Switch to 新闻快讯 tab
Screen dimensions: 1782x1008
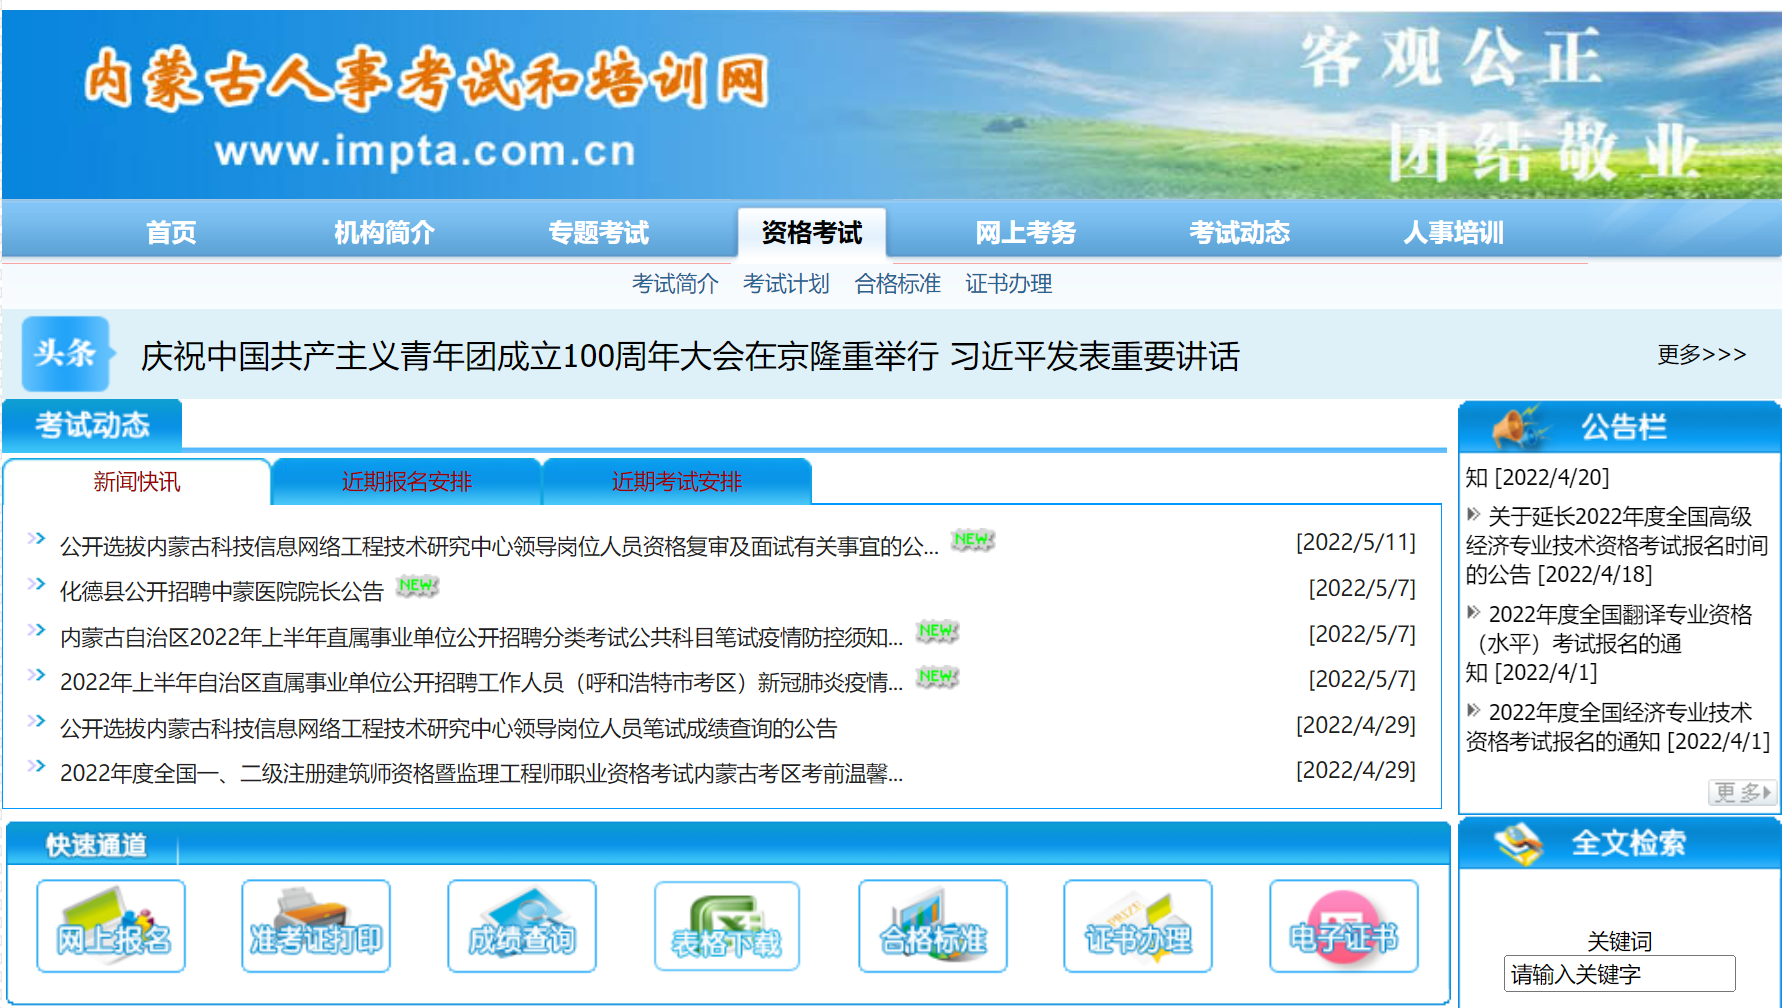tap(137, 482)
